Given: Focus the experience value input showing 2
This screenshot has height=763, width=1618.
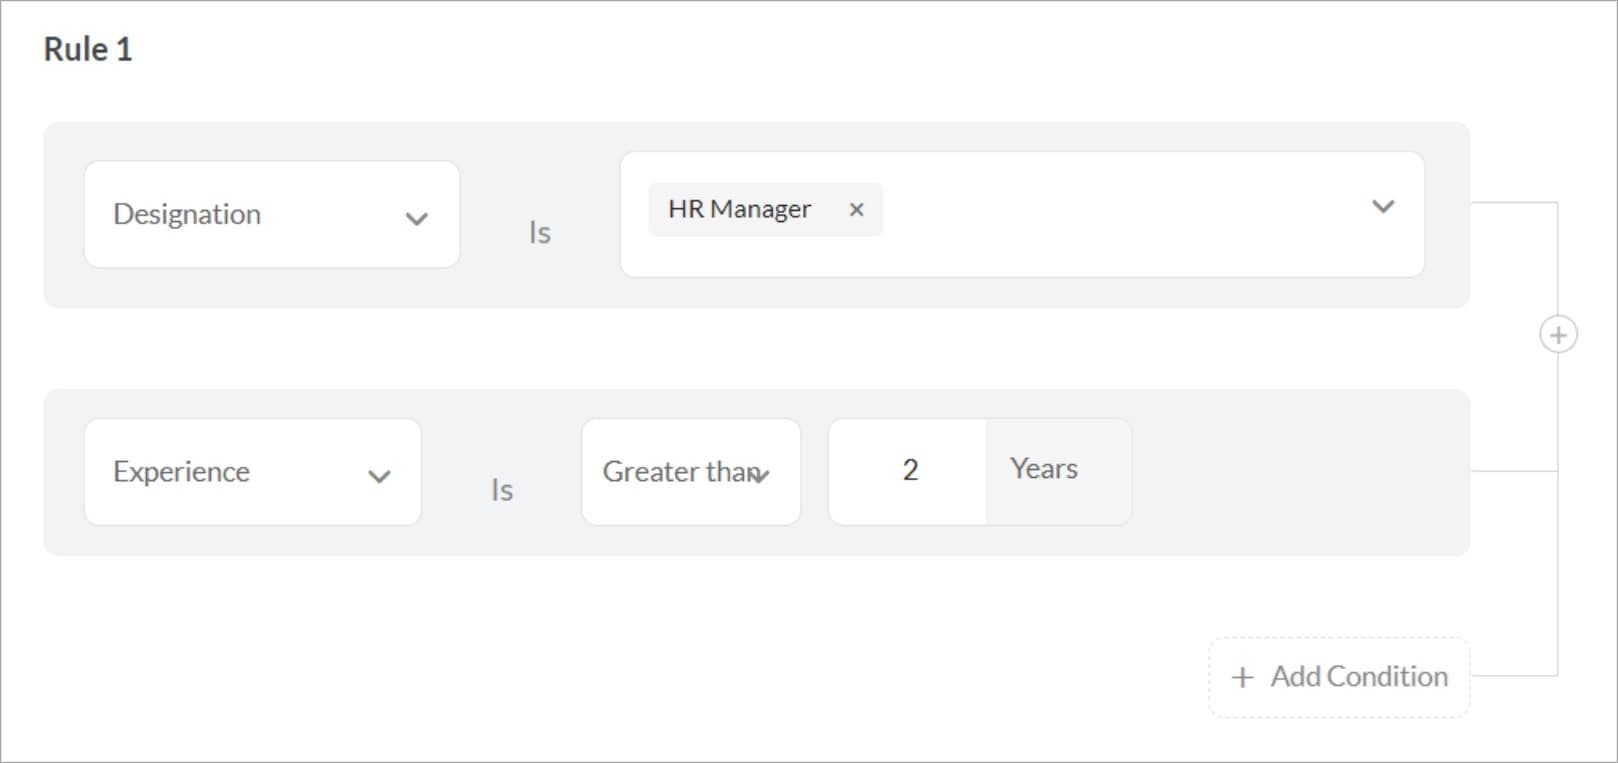Looking at the screenshot, I should point(909,471).
